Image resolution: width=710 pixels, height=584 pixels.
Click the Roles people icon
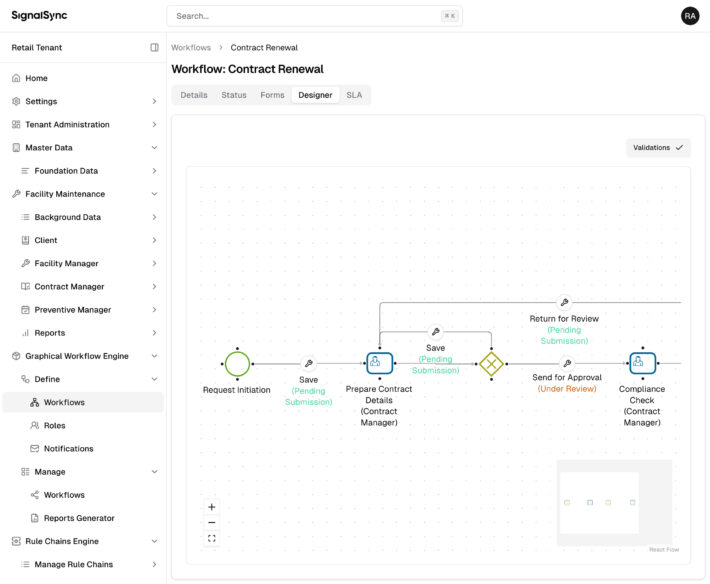coord(34,426)
